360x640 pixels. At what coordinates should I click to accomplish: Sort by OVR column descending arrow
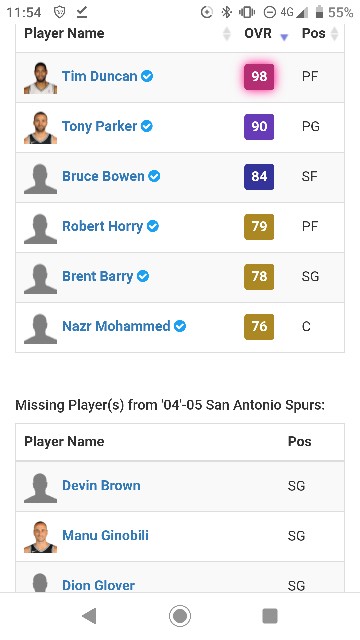point(284,37)
